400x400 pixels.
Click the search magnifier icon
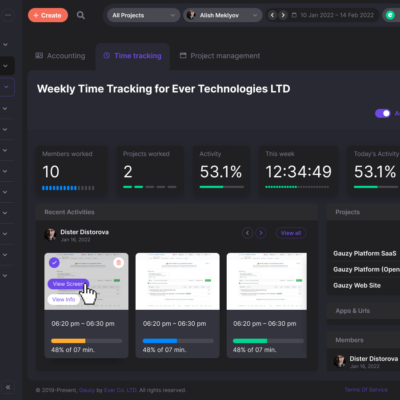click(x=81, y=15)
